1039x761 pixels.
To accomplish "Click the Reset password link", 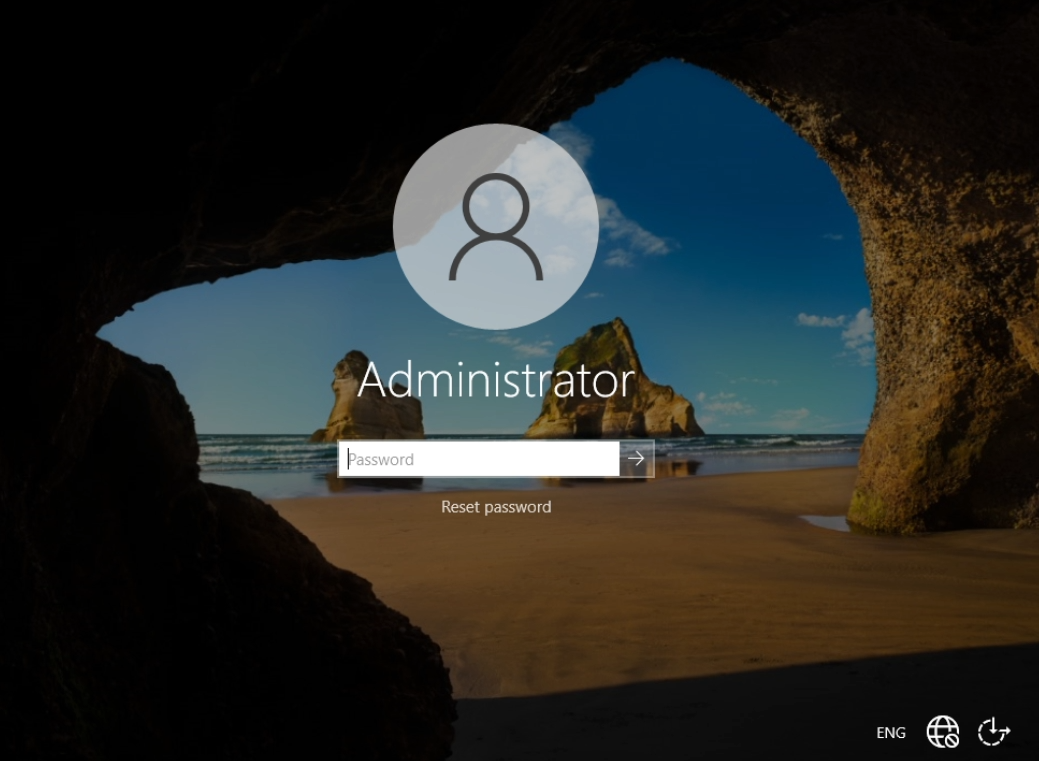I will [496, 507].
